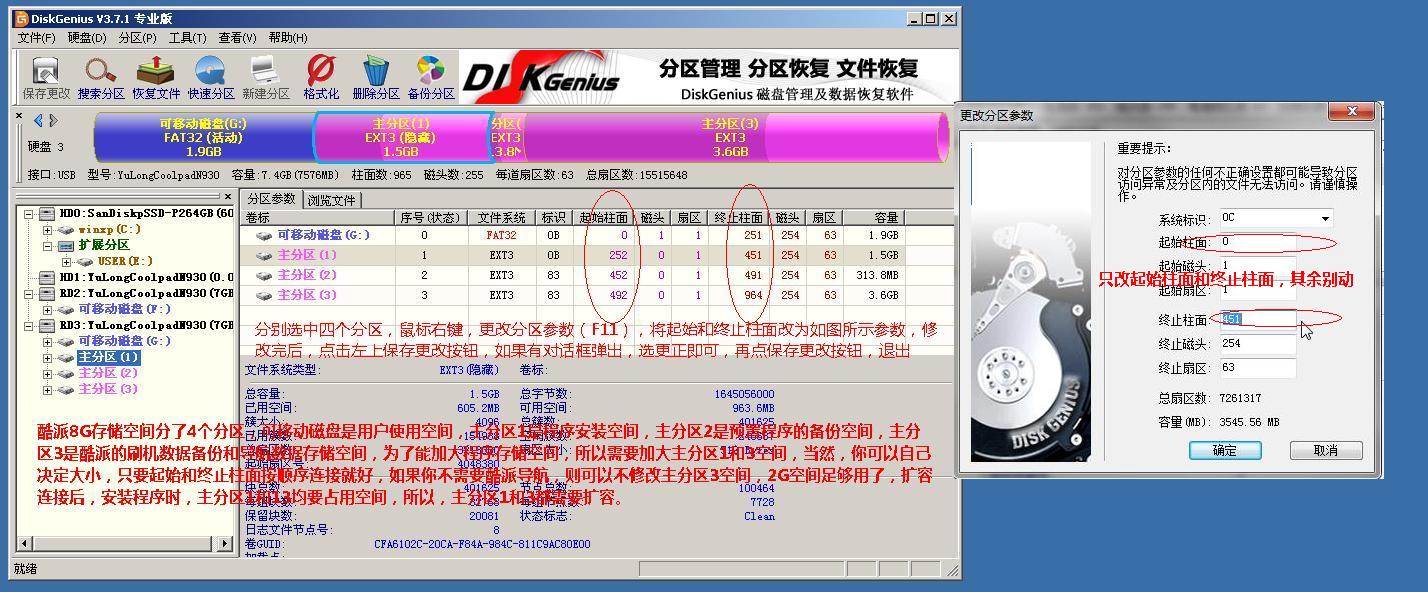Image resolution: width=1428 pixels, height=592 pixels.
Task: Open the 分区(P) menu
Action: tap(137, 38)
